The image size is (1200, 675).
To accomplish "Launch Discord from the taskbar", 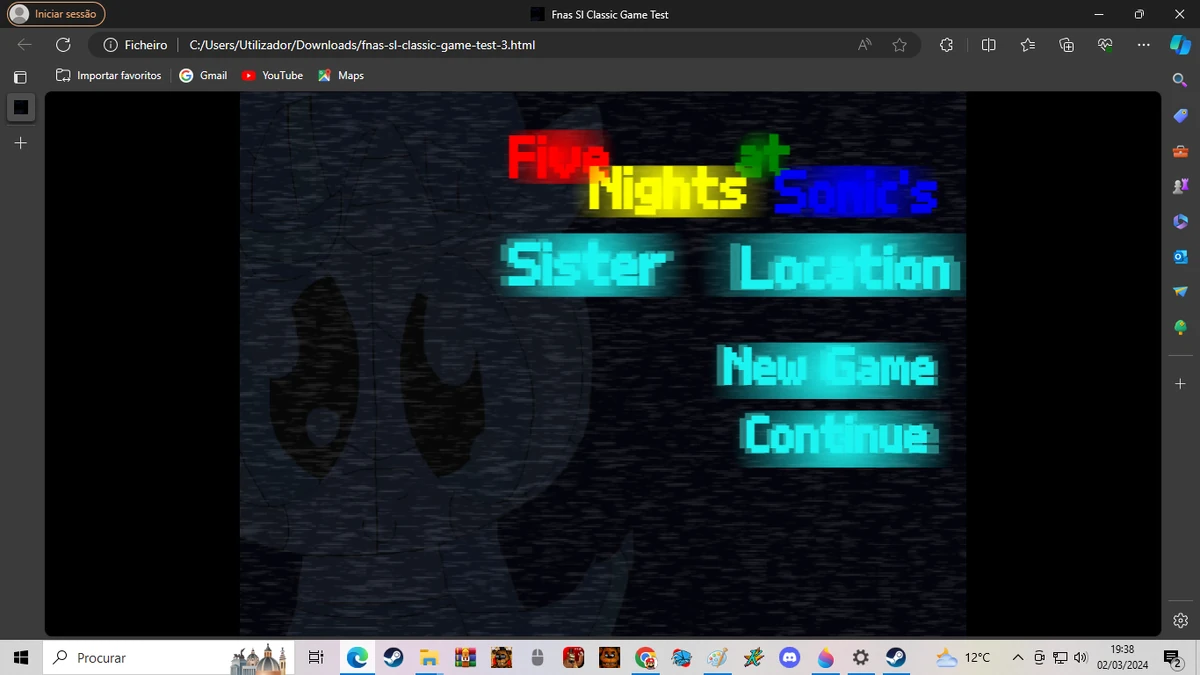I will pyautogui.click(x=790, y=657).
